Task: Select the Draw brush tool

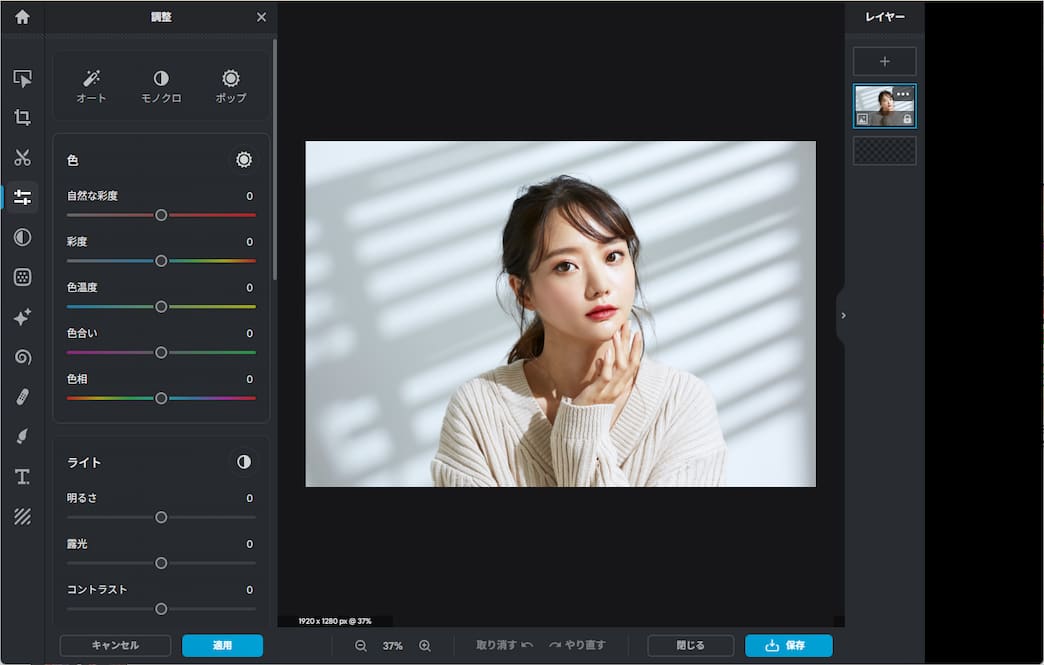Action: pos(23,437)
